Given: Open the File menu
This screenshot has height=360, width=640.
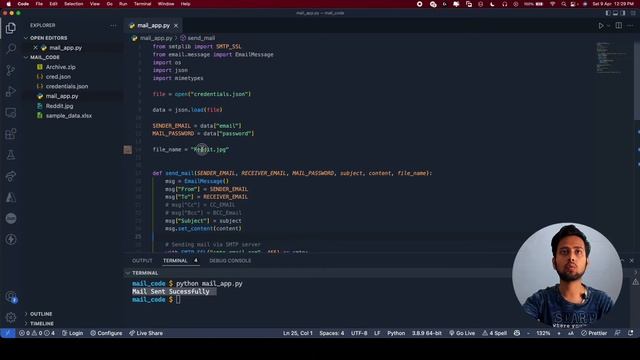Looking at the screenshot, I should 39,4.
